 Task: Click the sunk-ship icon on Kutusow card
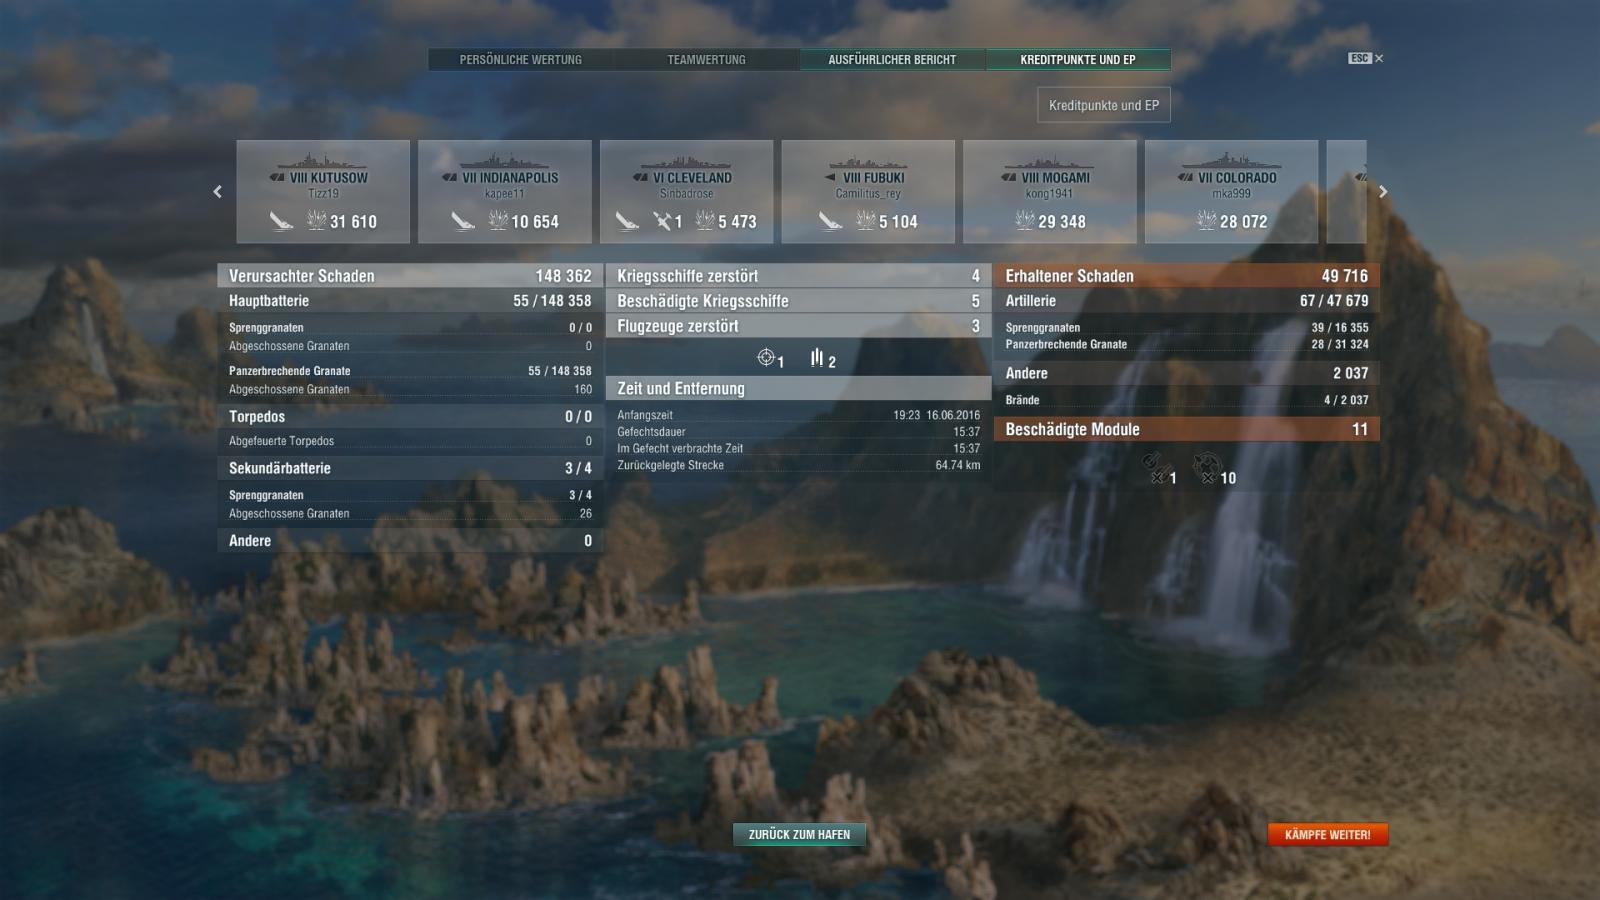click(281, 221)
